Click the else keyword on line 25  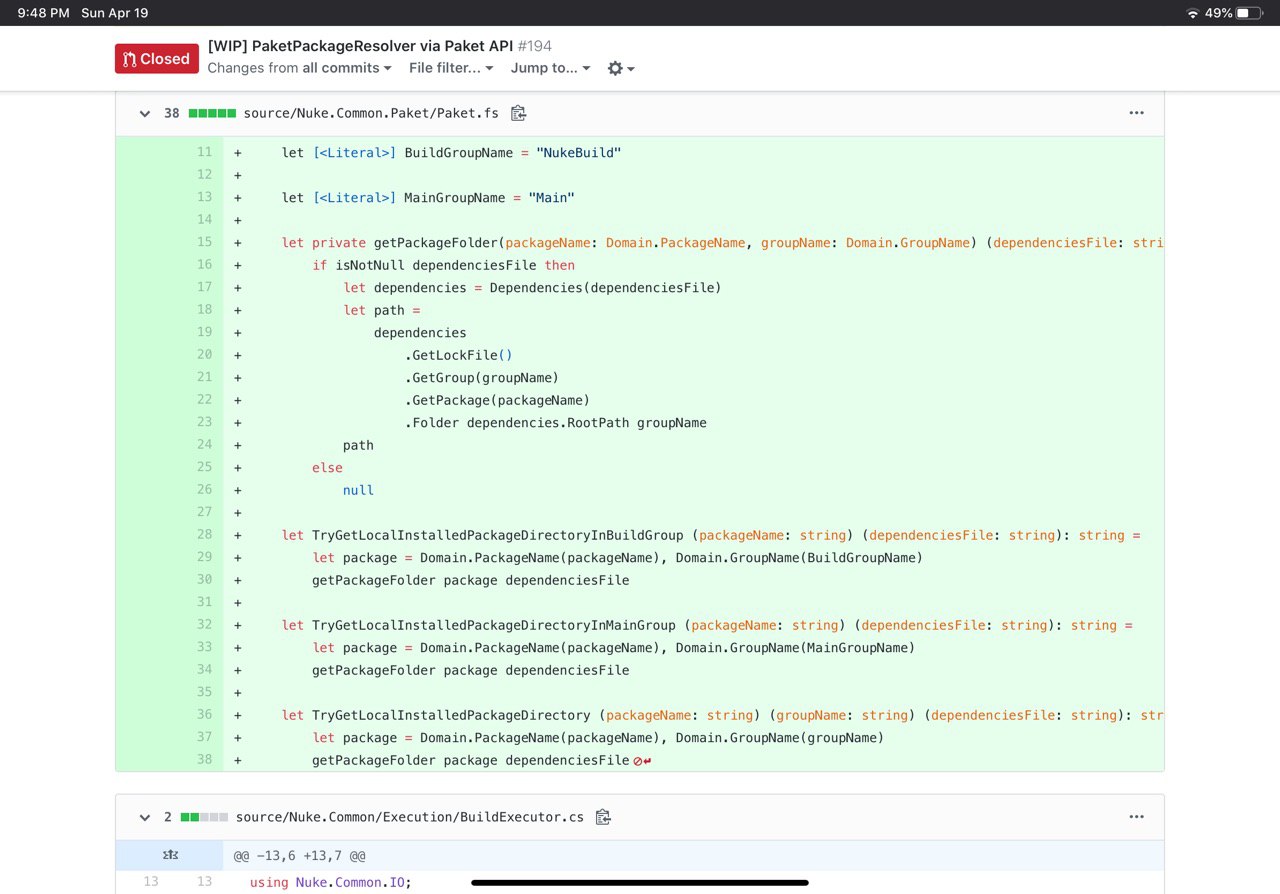coord(327,468)
